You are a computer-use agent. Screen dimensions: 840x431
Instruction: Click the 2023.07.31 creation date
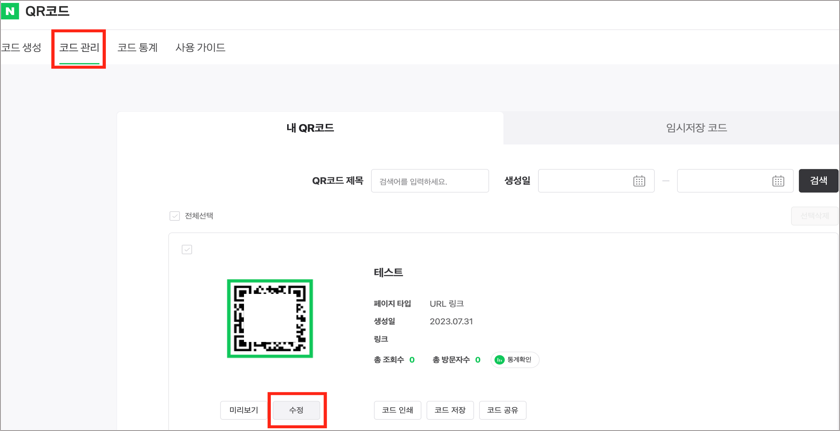[x=452, y=322]
